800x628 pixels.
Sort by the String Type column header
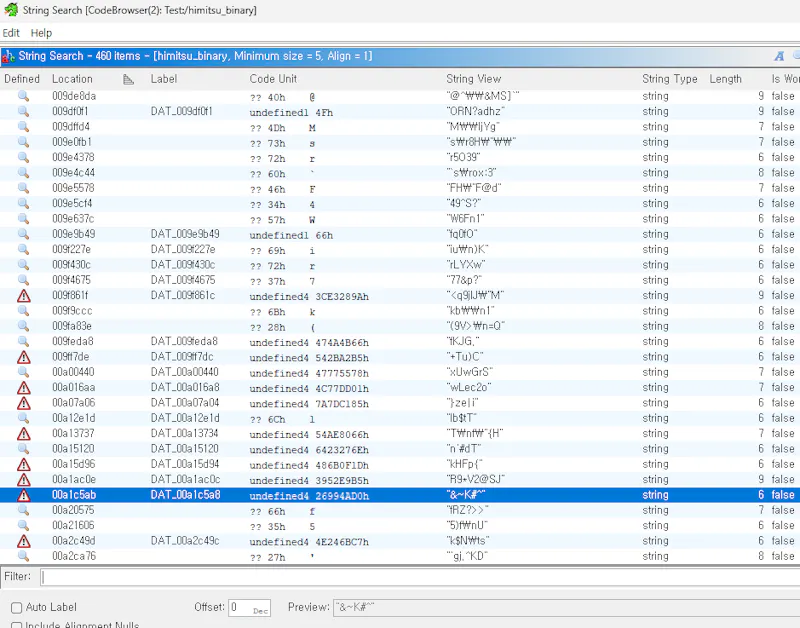(x=669, y=79)
